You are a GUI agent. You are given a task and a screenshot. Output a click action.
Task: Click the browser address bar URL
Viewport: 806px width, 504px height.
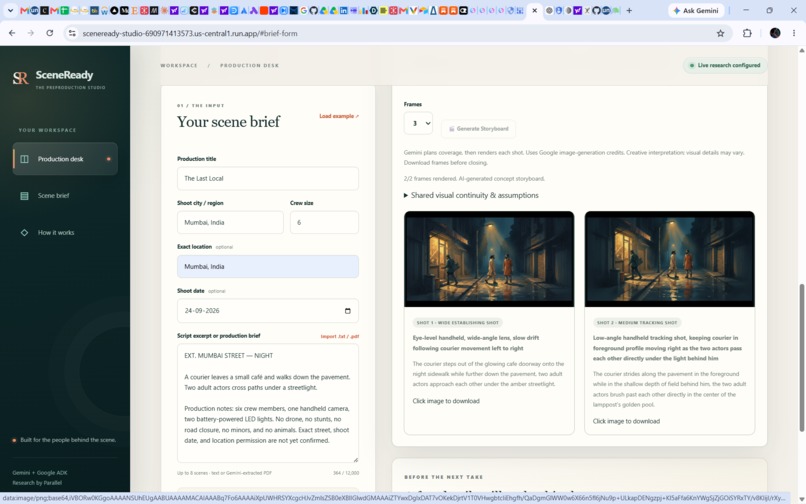(x=190, y=33)
